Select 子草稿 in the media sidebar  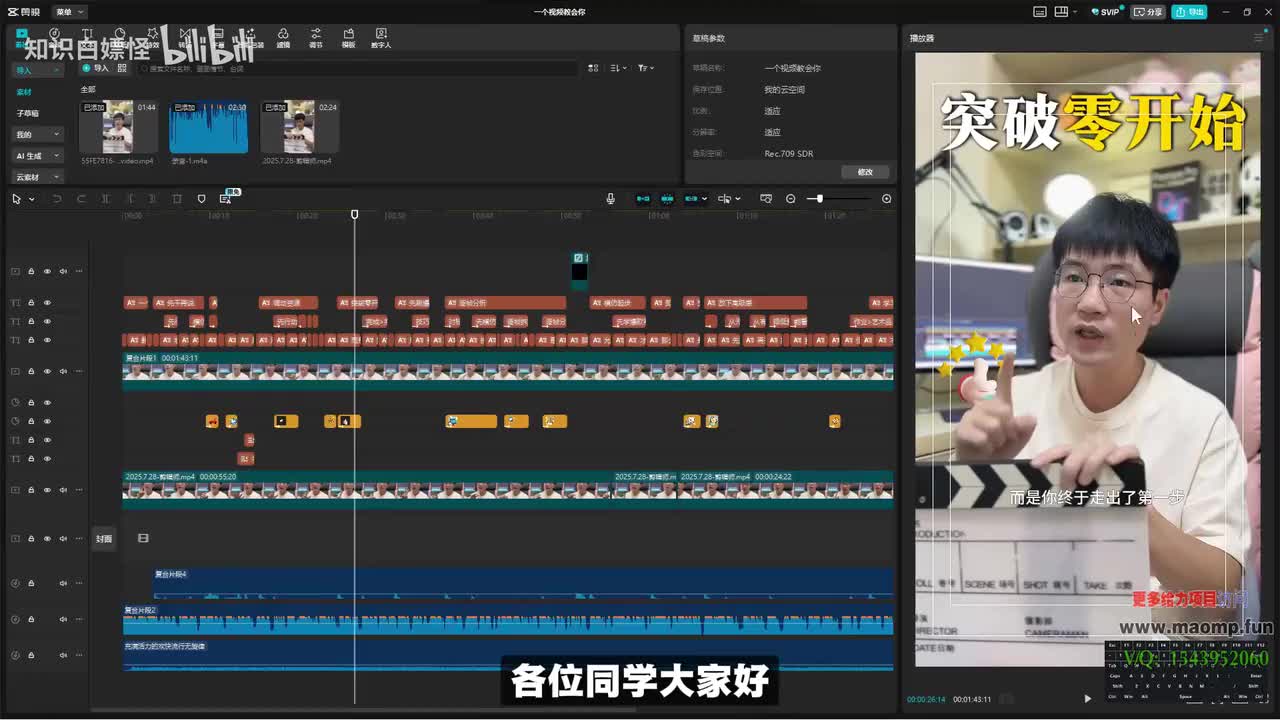pos(27,113)
